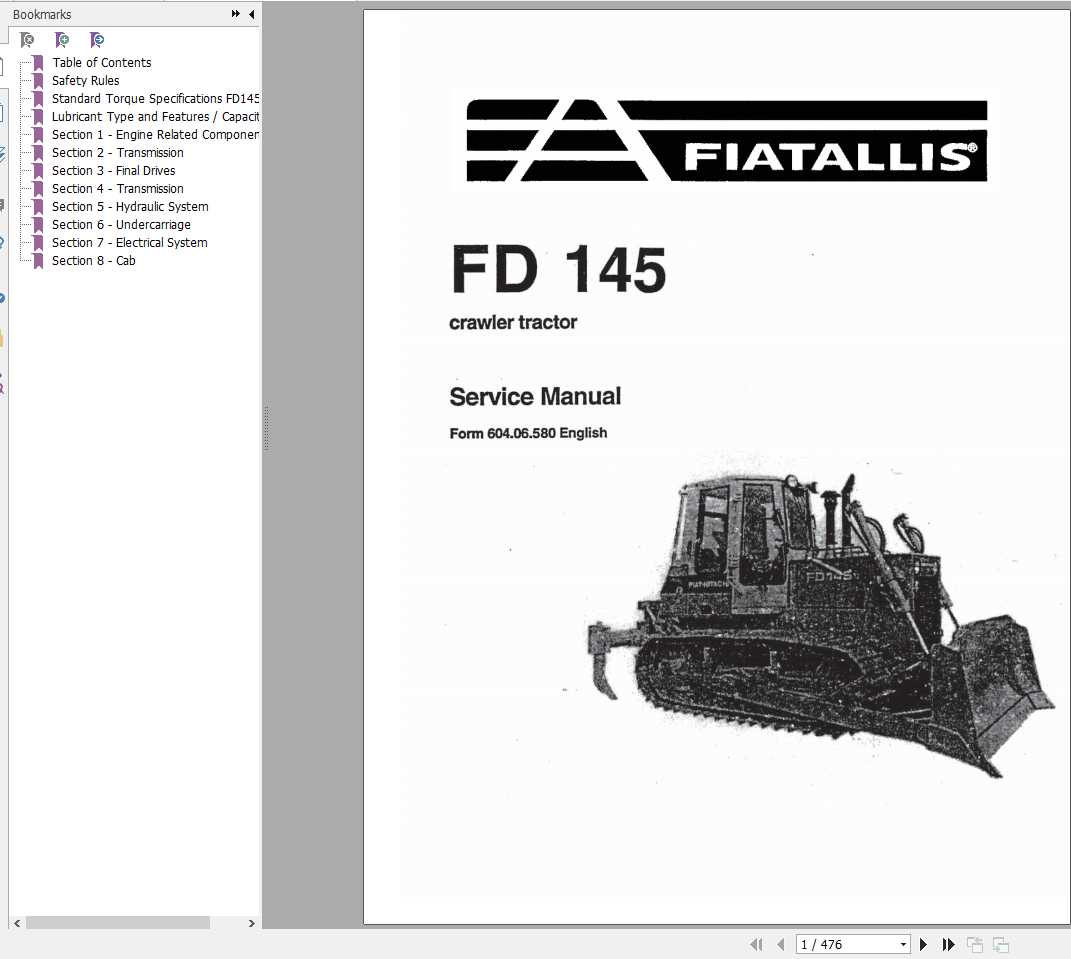Toggle the bookmark for Safety Rules
The width and height of the screenshot is (1071, 959).
85,80
